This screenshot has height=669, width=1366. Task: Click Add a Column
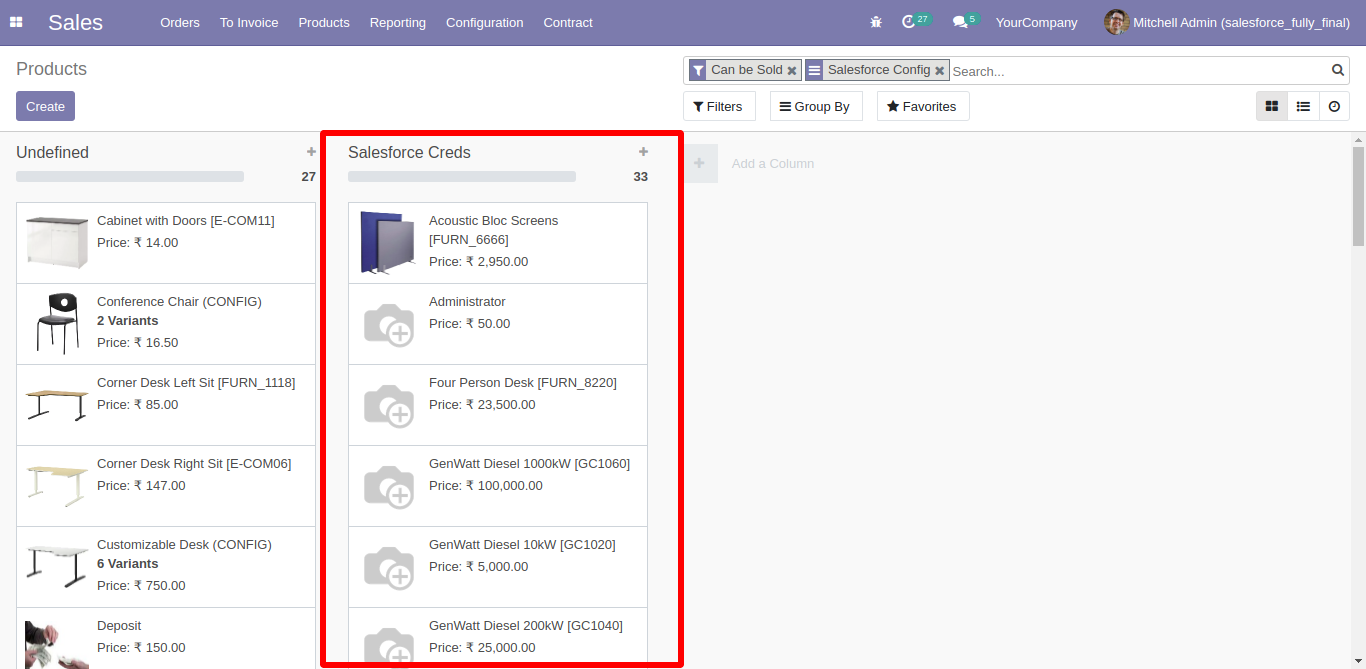click(773, 164)
